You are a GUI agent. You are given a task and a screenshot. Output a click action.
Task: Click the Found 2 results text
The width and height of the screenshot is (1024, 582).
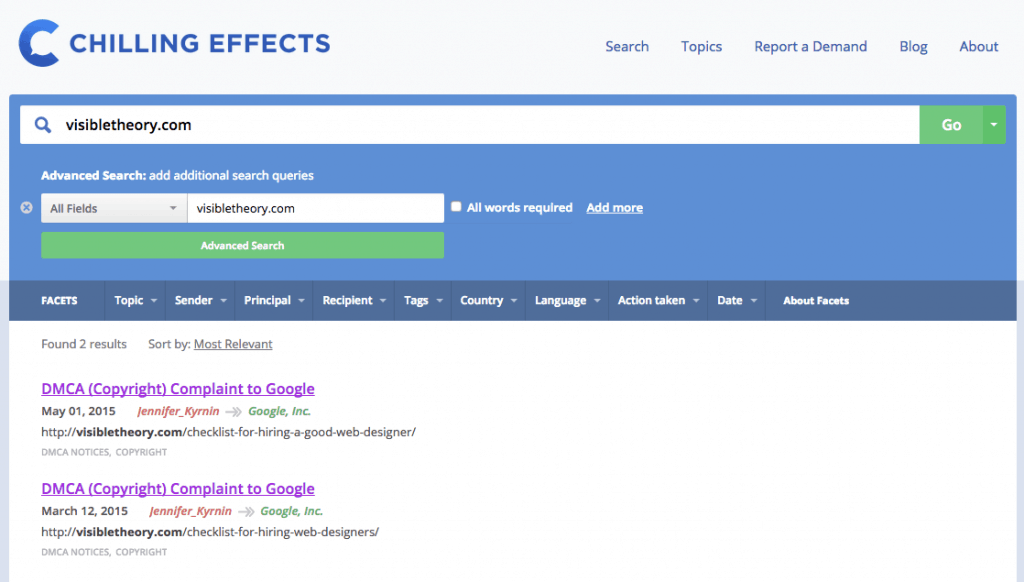pyautogui.click(x=84, y=344)
